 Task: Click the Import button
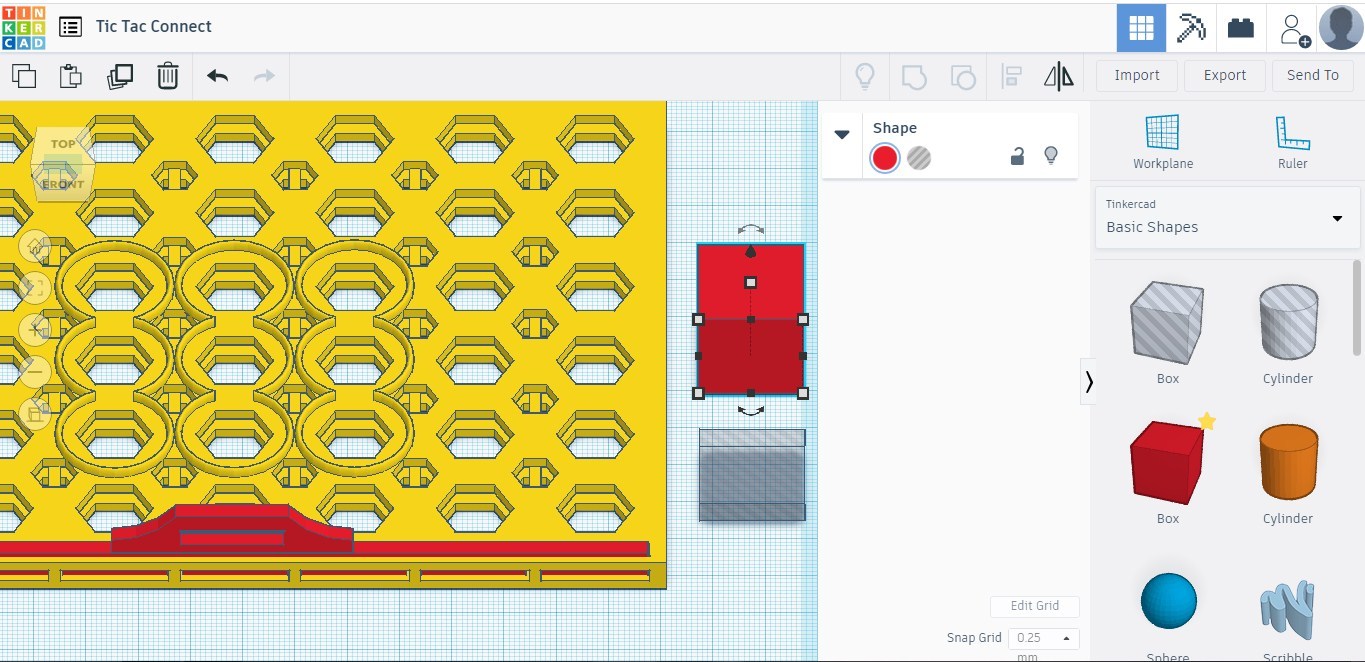(1137, 76)
